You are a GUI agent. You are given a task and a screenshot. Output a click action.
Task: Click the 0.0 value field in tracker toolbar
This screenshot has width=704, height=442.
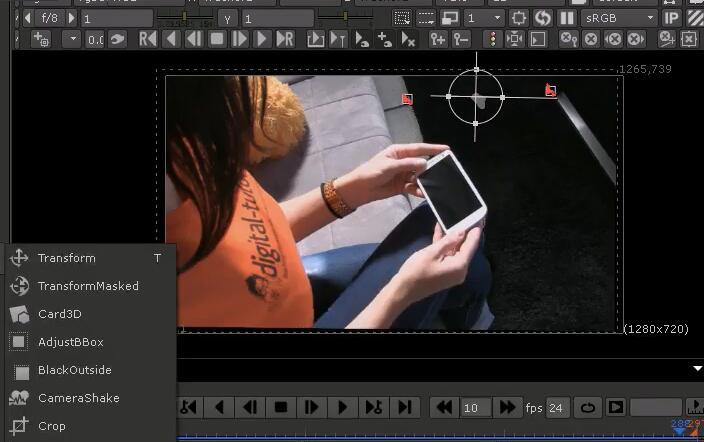coord(95,40)
